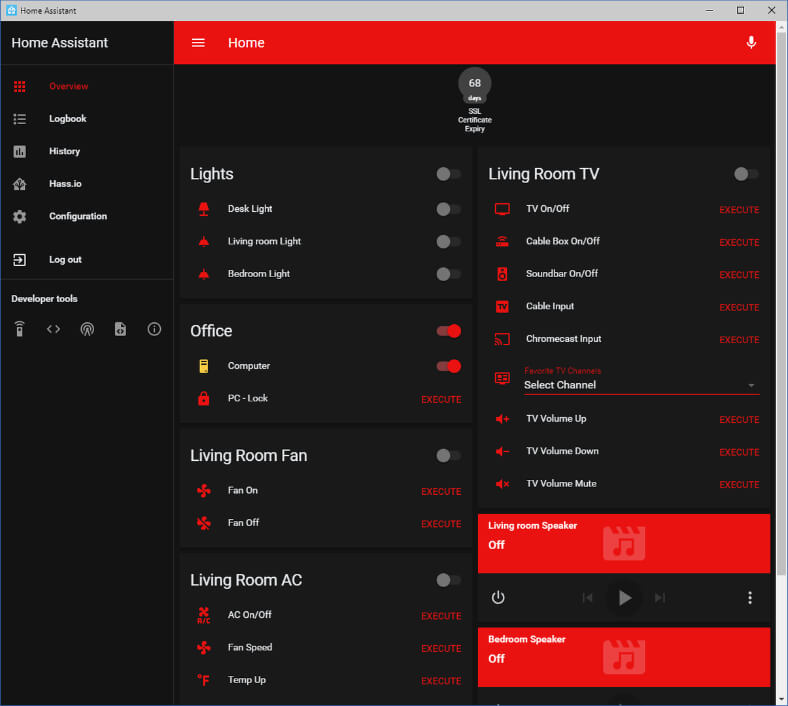The height and width of the screenshot is (706, 788).
Task: Execute Chromecast Input
Action: 739,340
